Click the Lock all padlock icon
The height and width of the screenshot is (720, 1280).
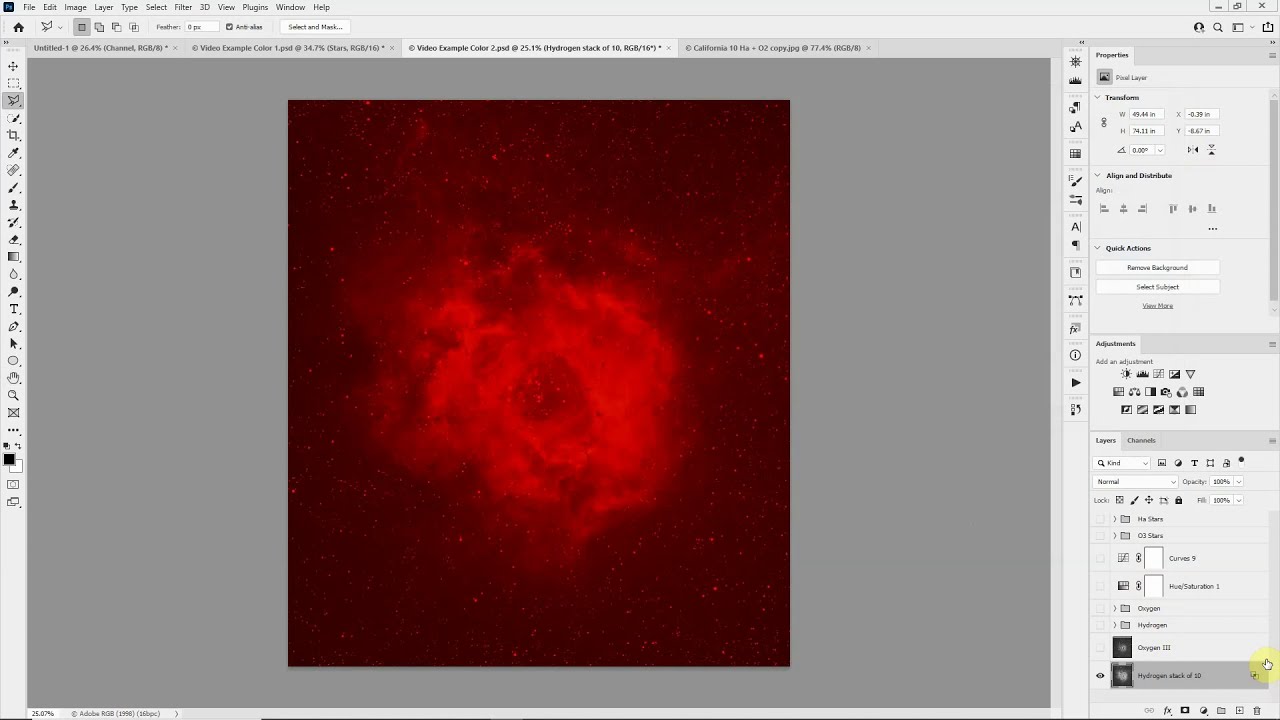click(x=1178, y=500)
